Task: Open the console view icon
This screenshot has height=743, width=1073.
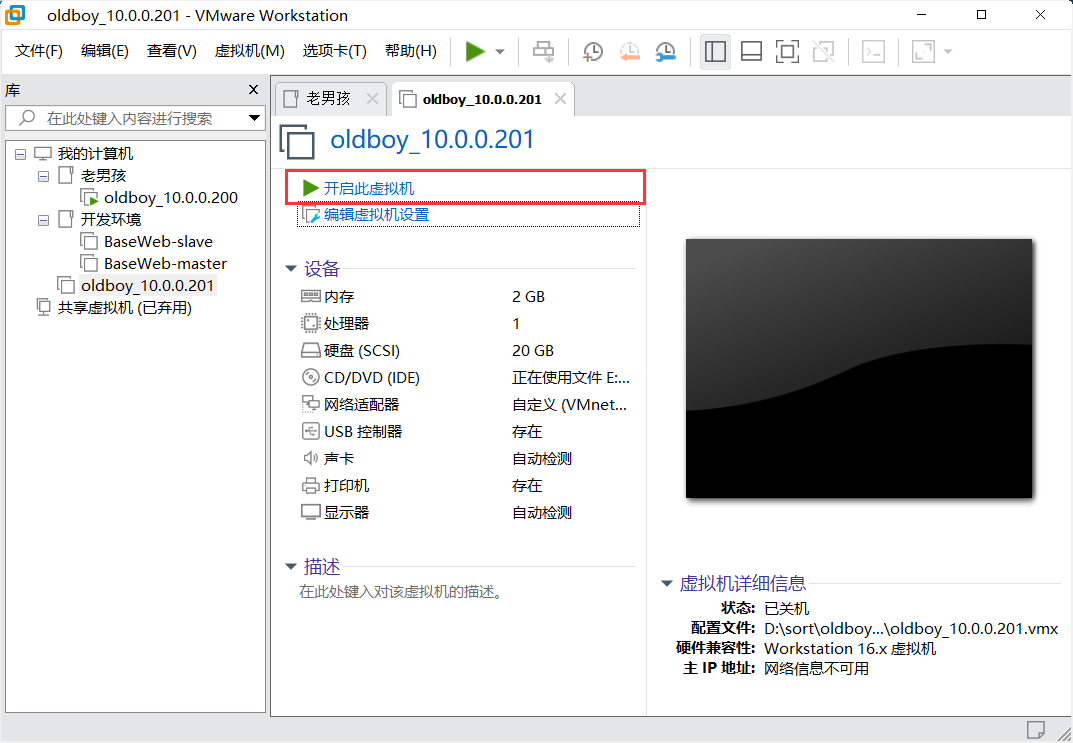Action: pos(873,51)
